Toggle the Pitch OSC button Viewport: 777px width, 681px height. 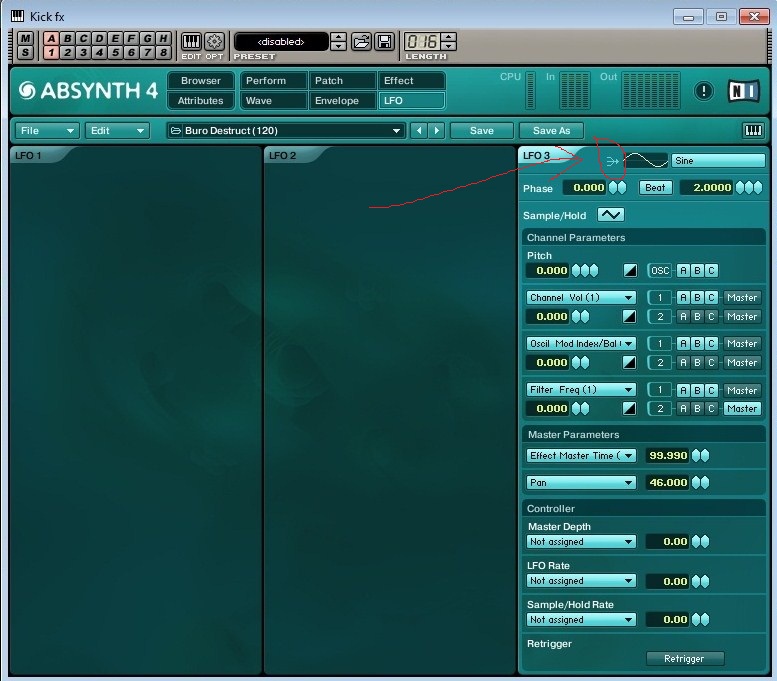click(660, 271)
